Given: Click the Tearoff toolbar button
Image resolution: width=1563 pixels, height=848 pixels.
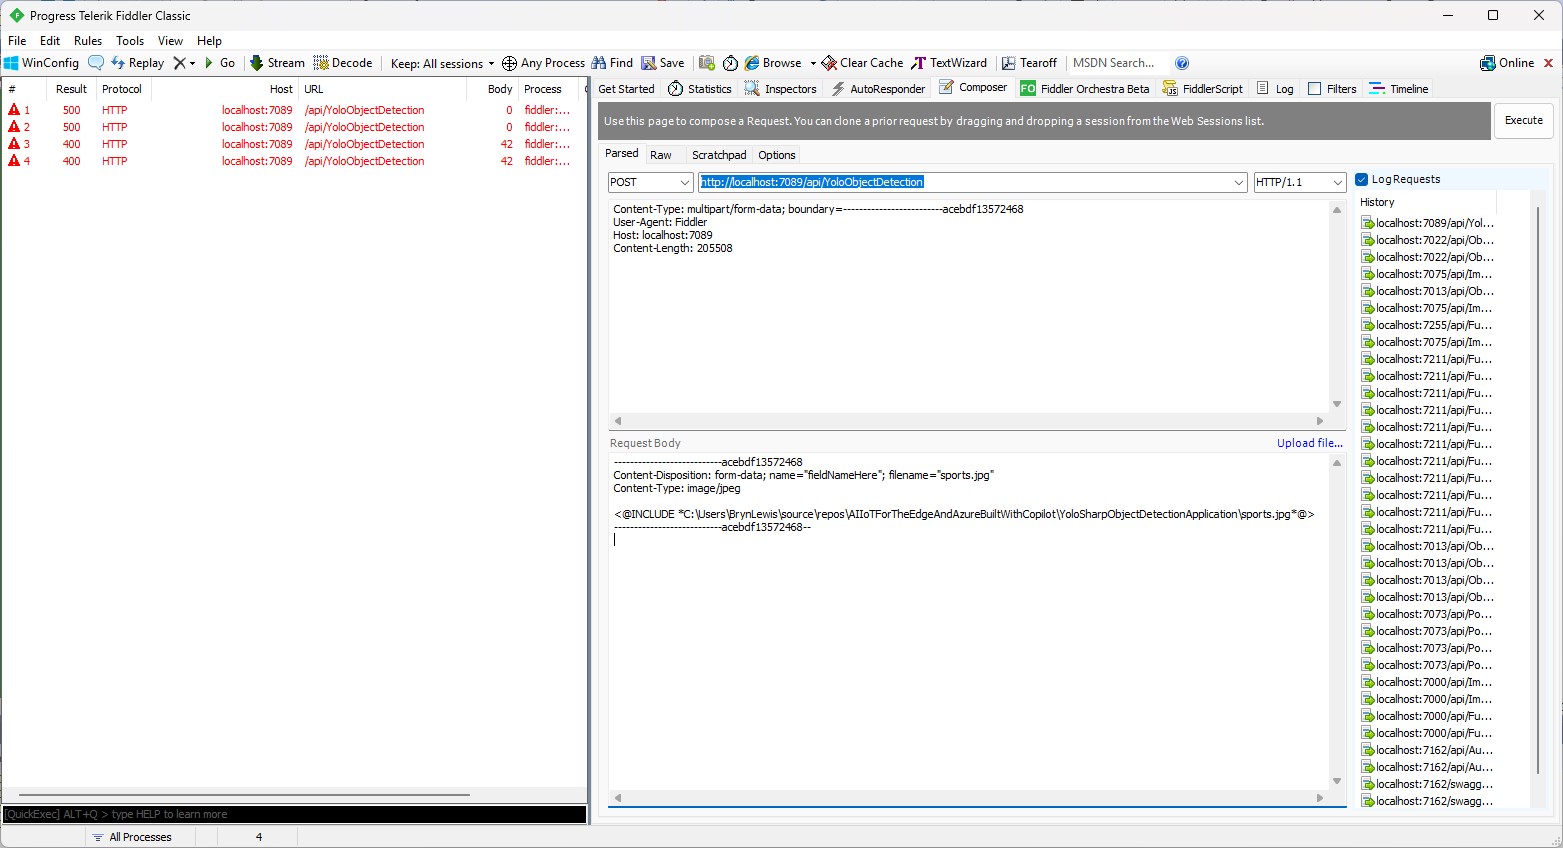Looking at the screenshot, I should pos(1029,63).
